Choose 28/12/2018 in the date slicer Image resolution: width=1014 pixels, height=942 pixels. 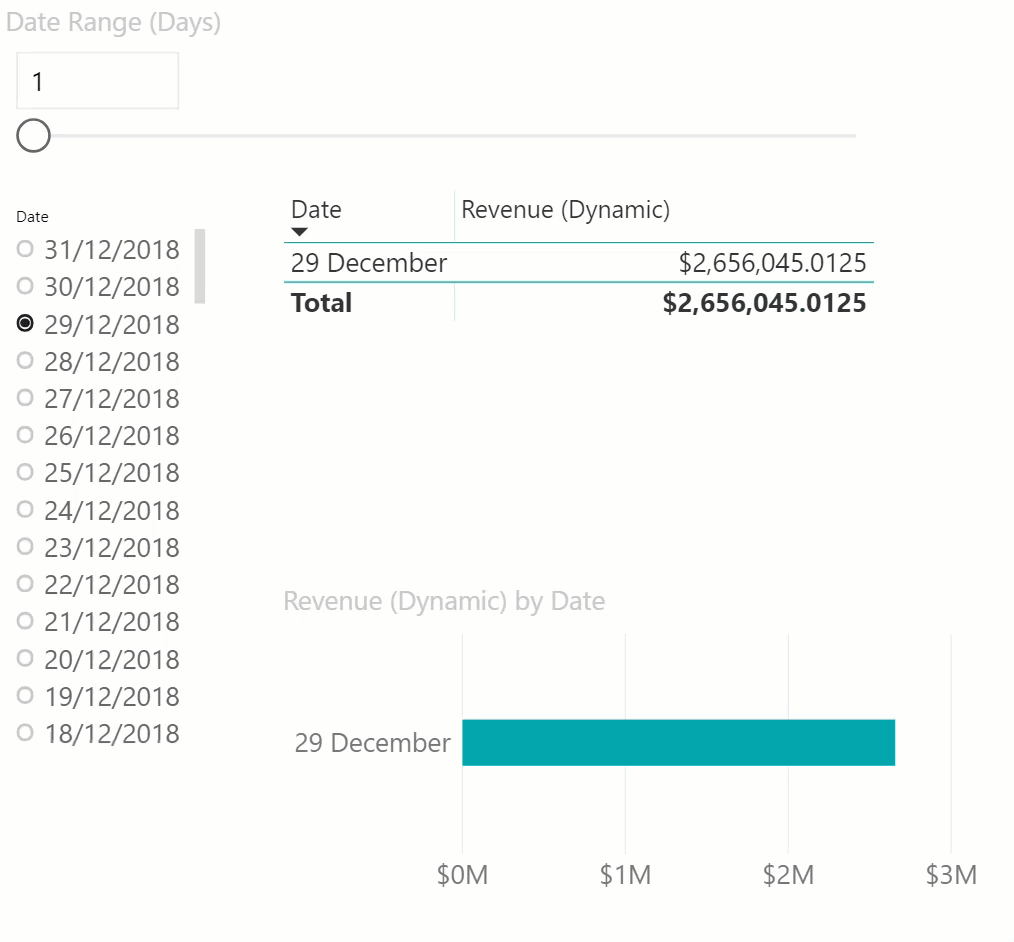[x=26, y=361]
